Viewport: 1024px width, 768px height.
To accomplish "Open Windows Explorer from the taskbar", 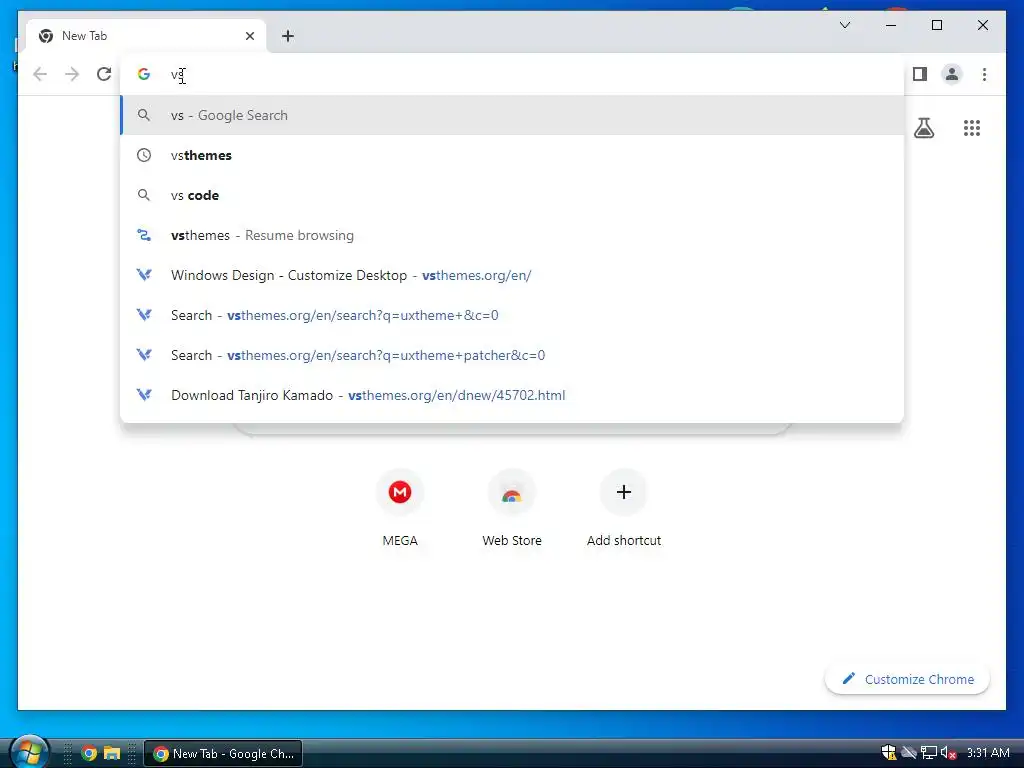I will coord(112,754).
